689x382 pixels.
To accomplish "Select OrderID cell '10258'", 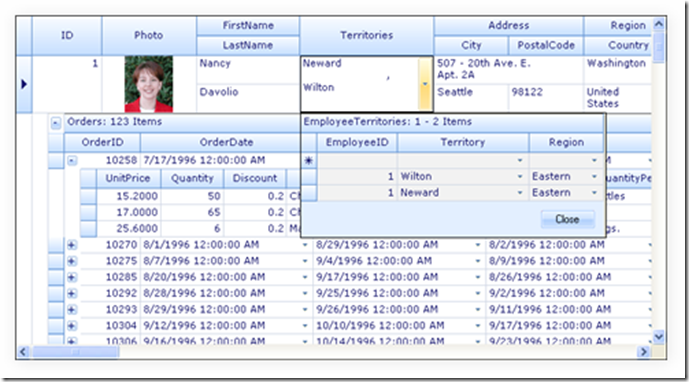I will click(110, 160).
